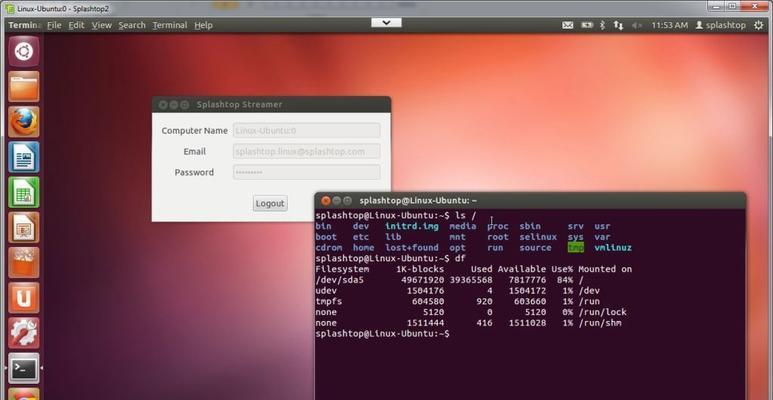Viewport: 773px width, 400px height.
Task: Close the Splashtop Streamer window
Action: pos(163,105)
